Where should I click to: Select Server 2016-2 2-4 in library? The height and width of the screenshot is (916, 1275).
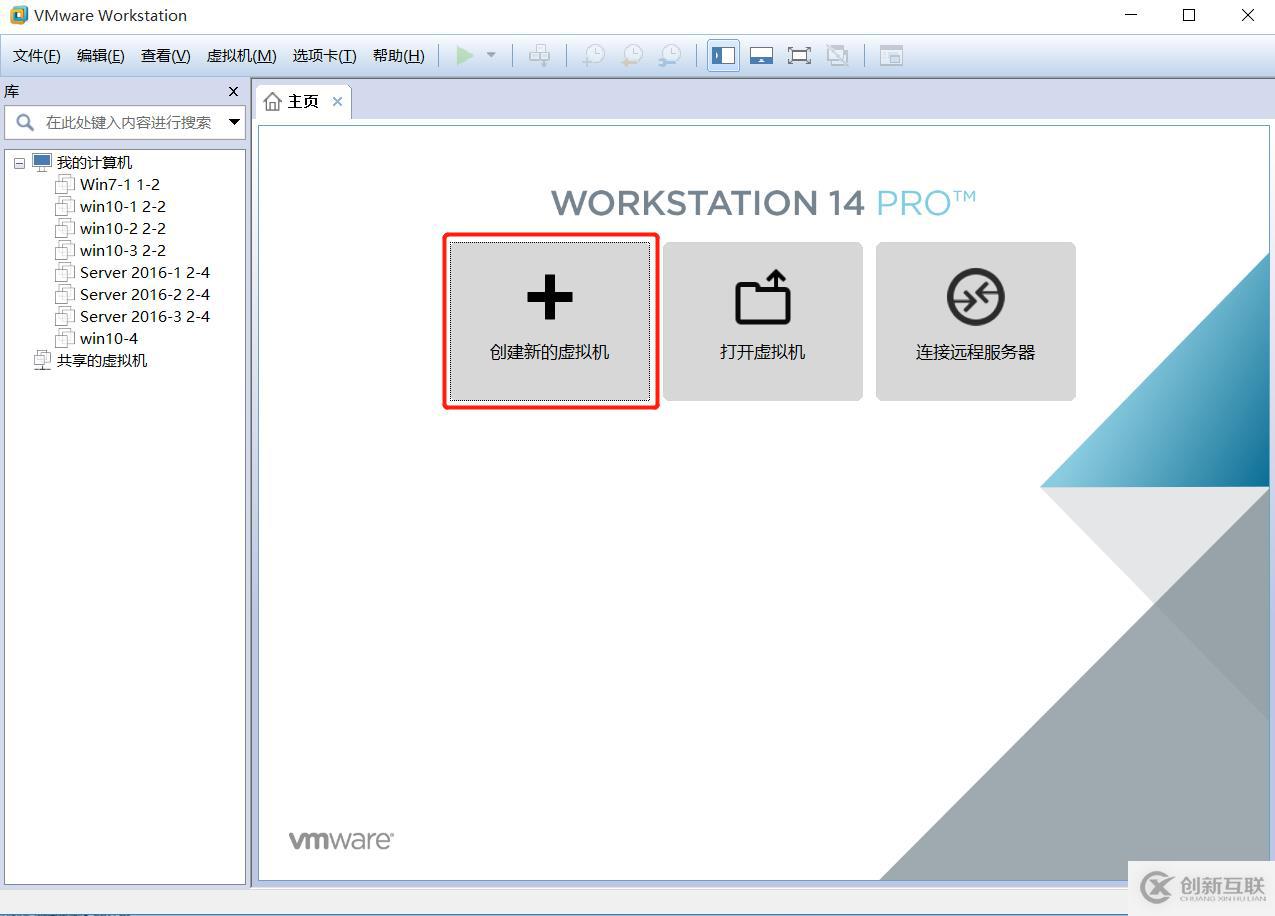coord(145,294)
